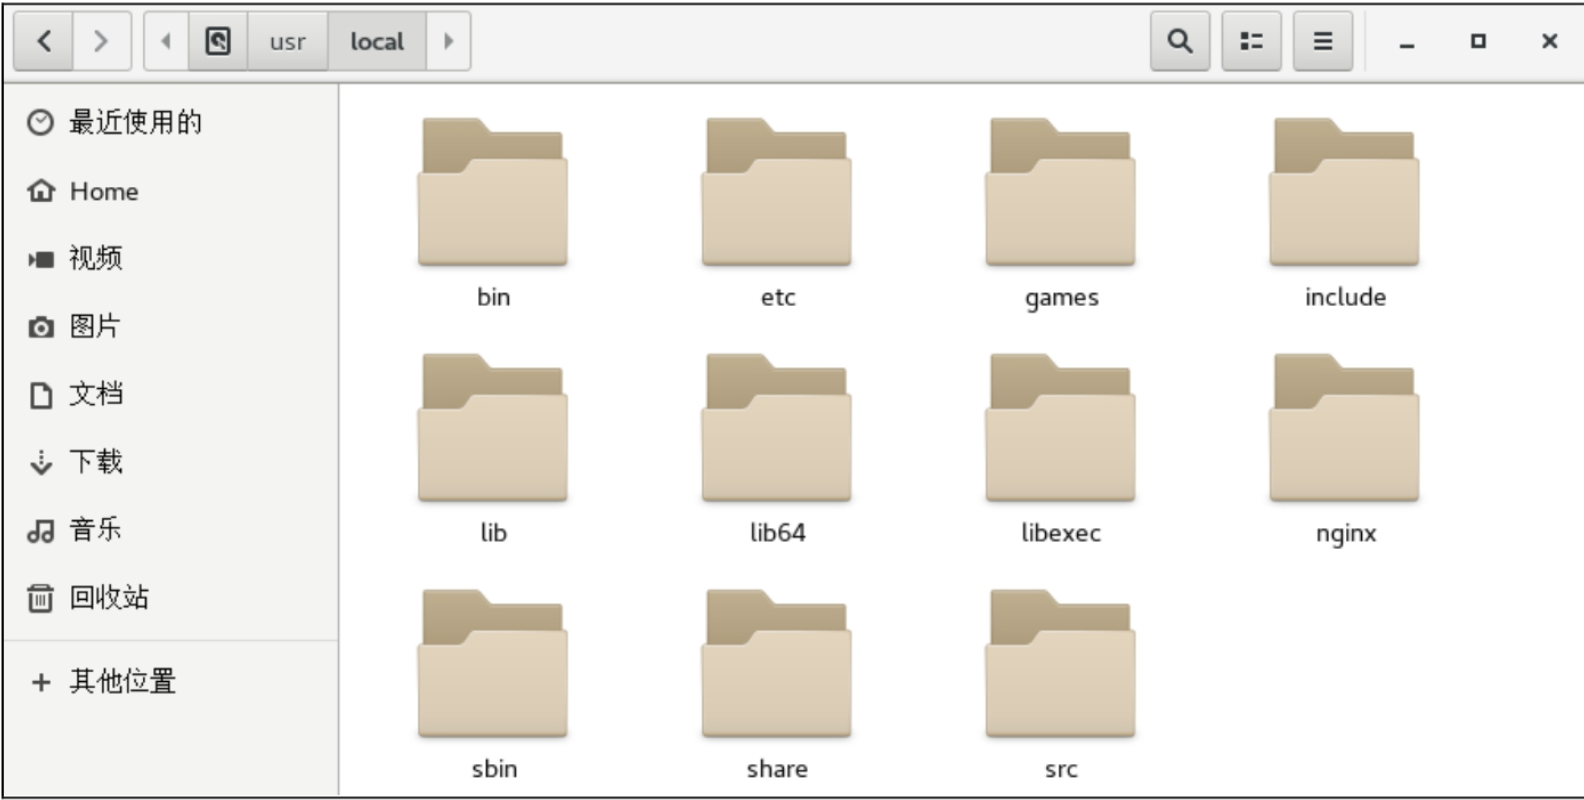Viewport: 1584px width, 800px height.
Task: Go to Home in the sidebar
Action: click(171, 191)
